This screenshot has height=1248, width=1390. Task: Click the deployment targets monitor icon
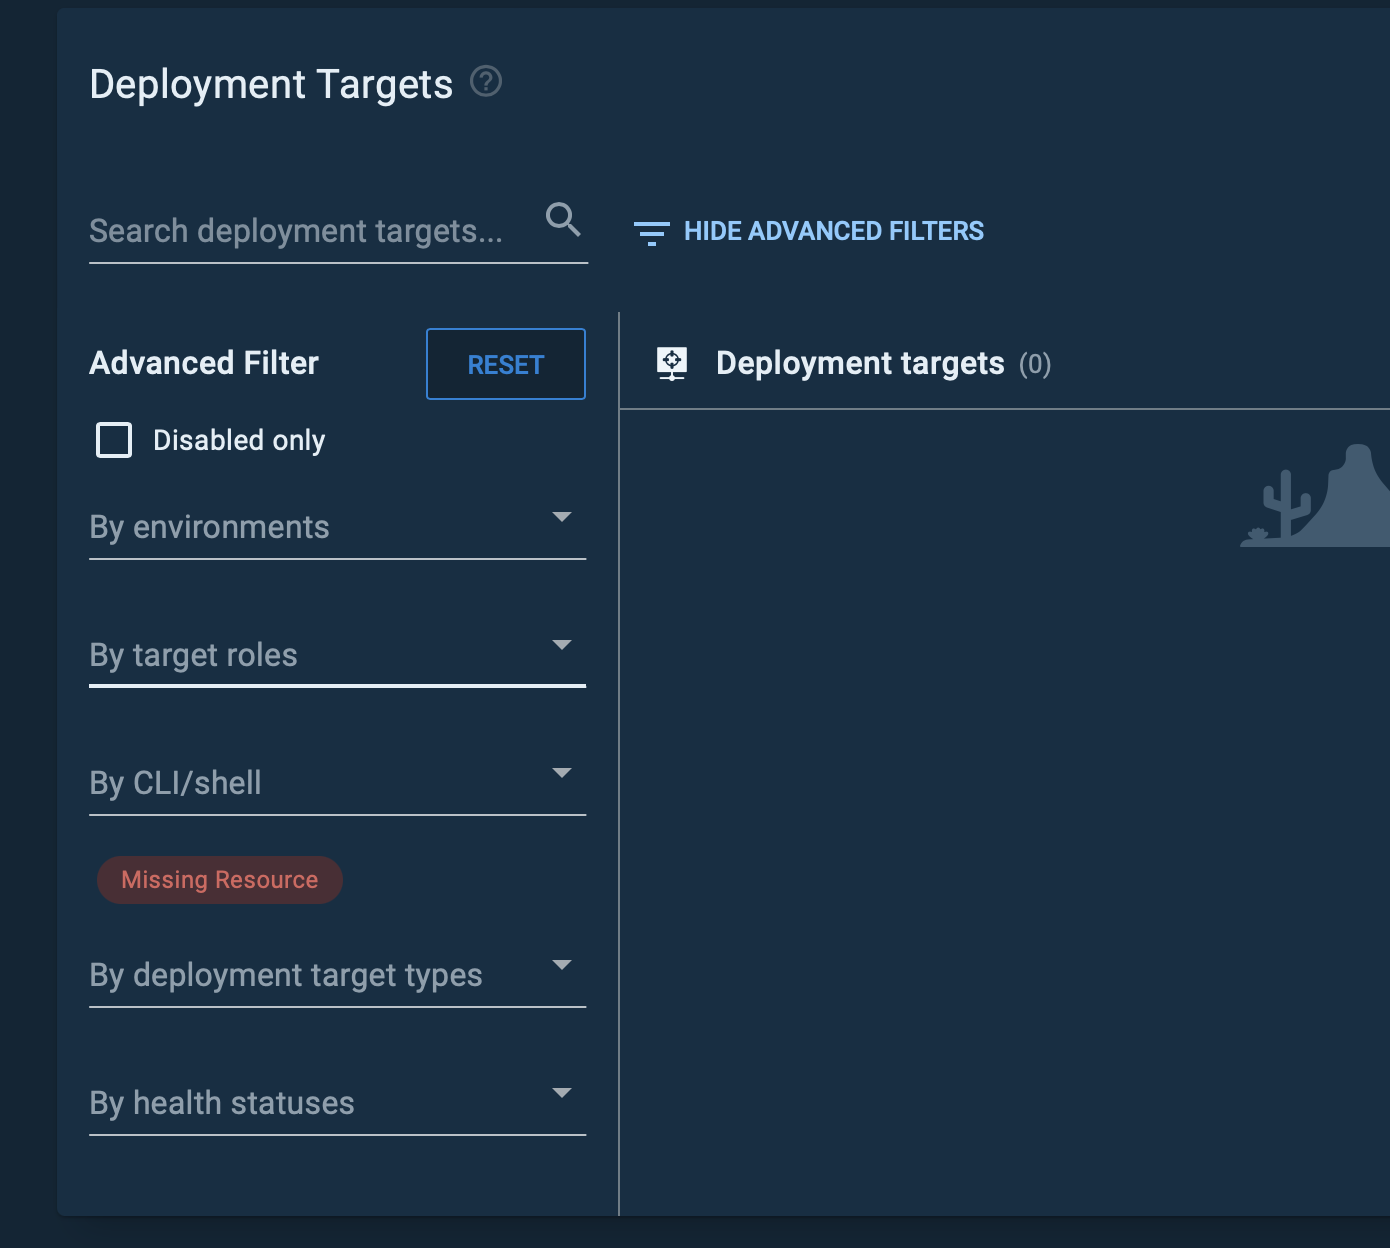click(672, 363)
